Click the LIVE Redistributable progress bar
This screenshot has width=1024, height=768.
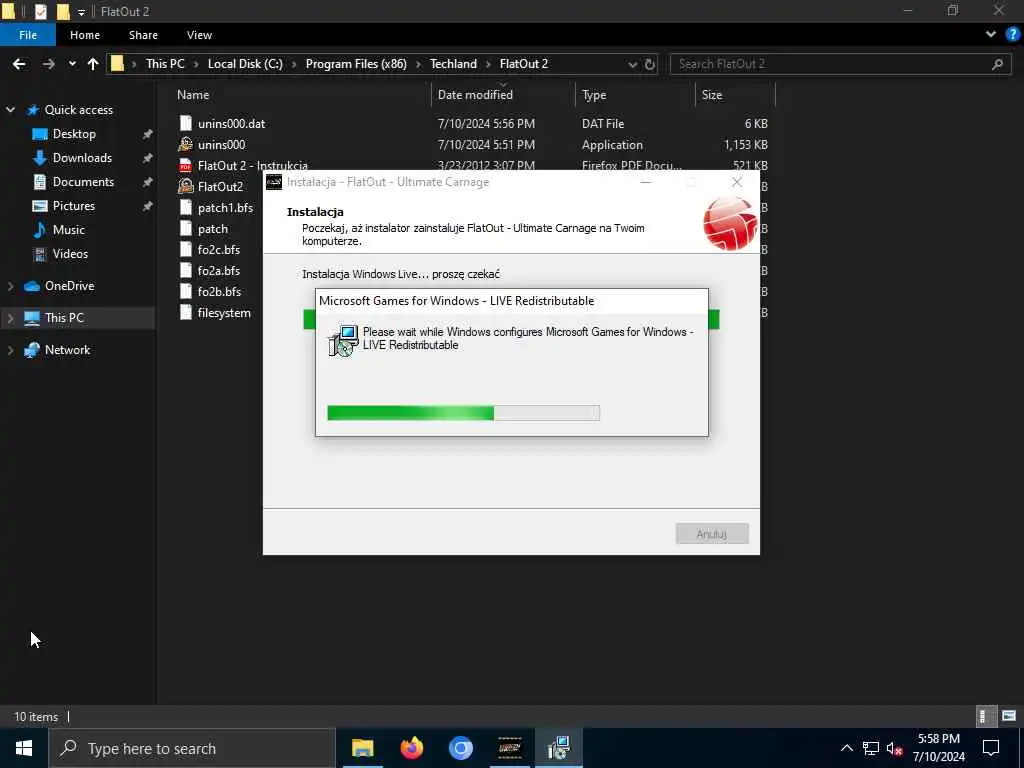(x=463, y=413)
